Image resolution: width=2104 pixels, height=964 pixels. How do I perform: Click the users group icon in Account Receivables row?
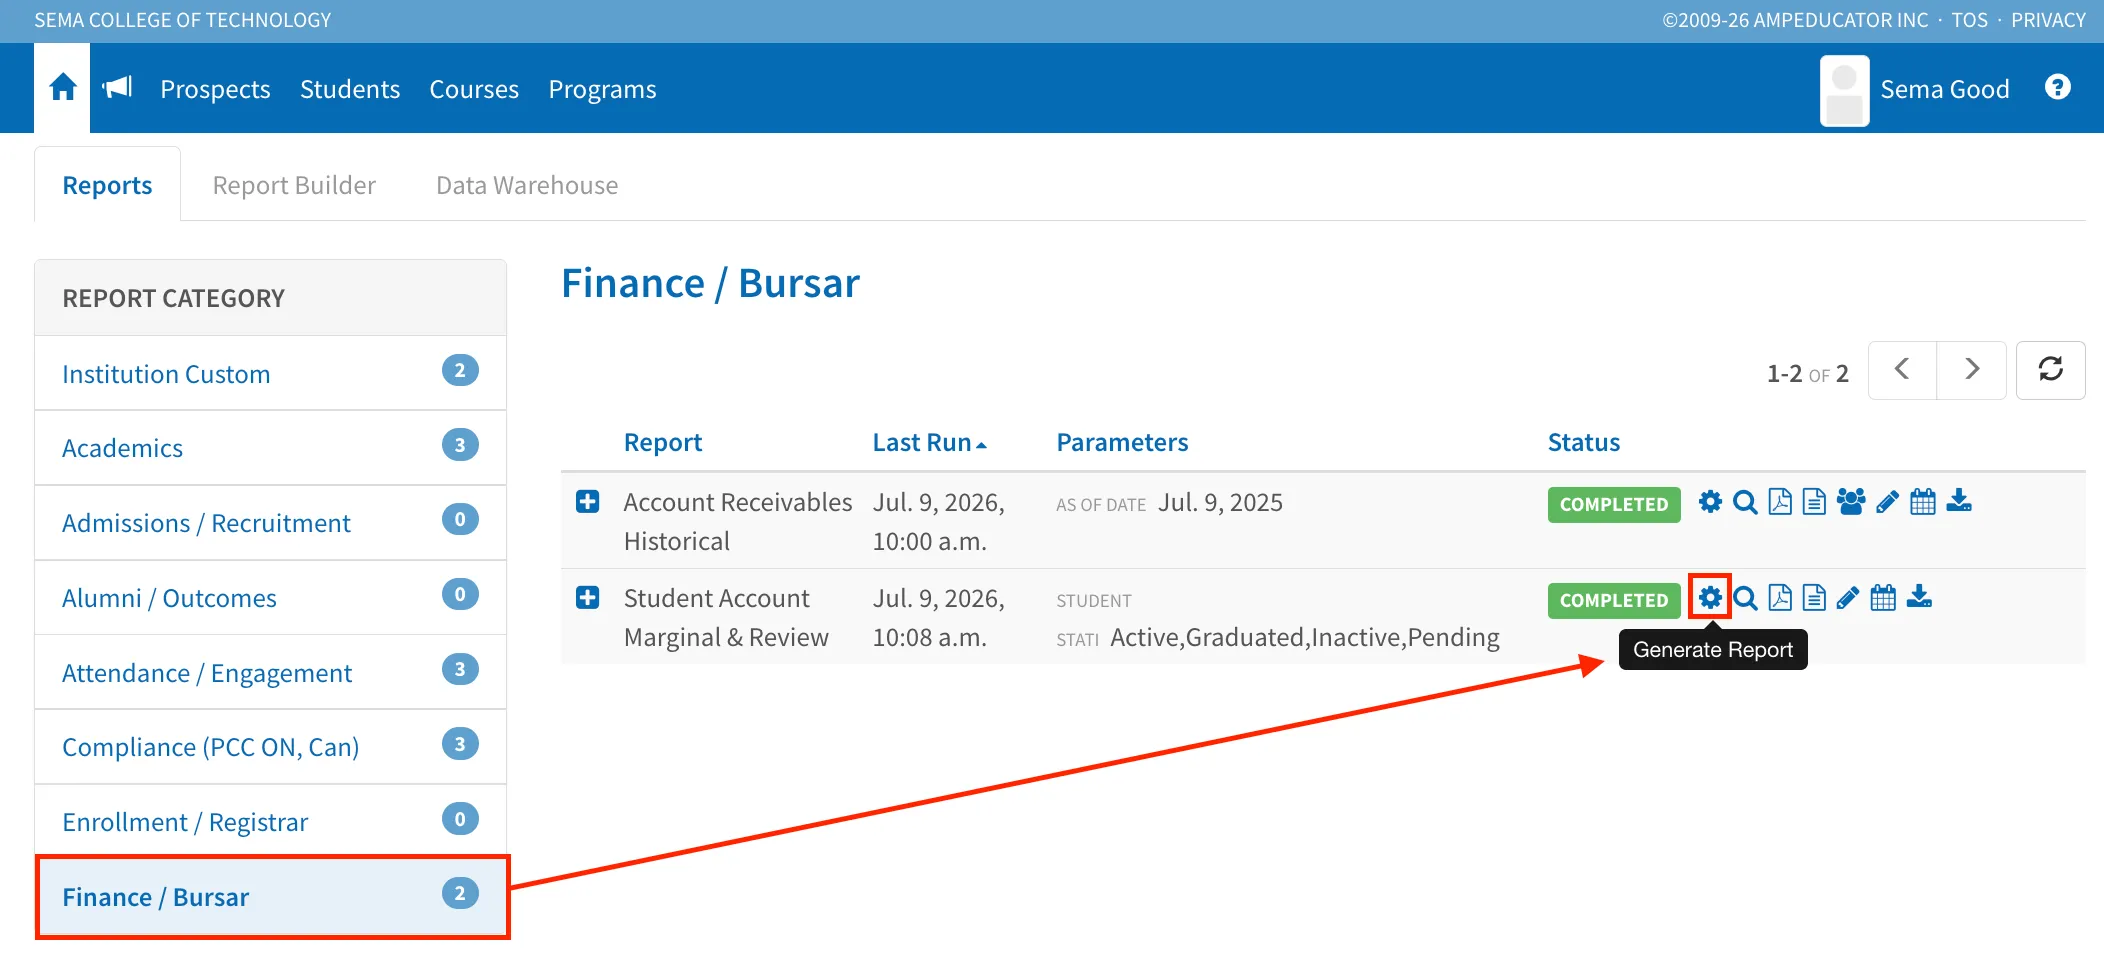click(1851, 501)
